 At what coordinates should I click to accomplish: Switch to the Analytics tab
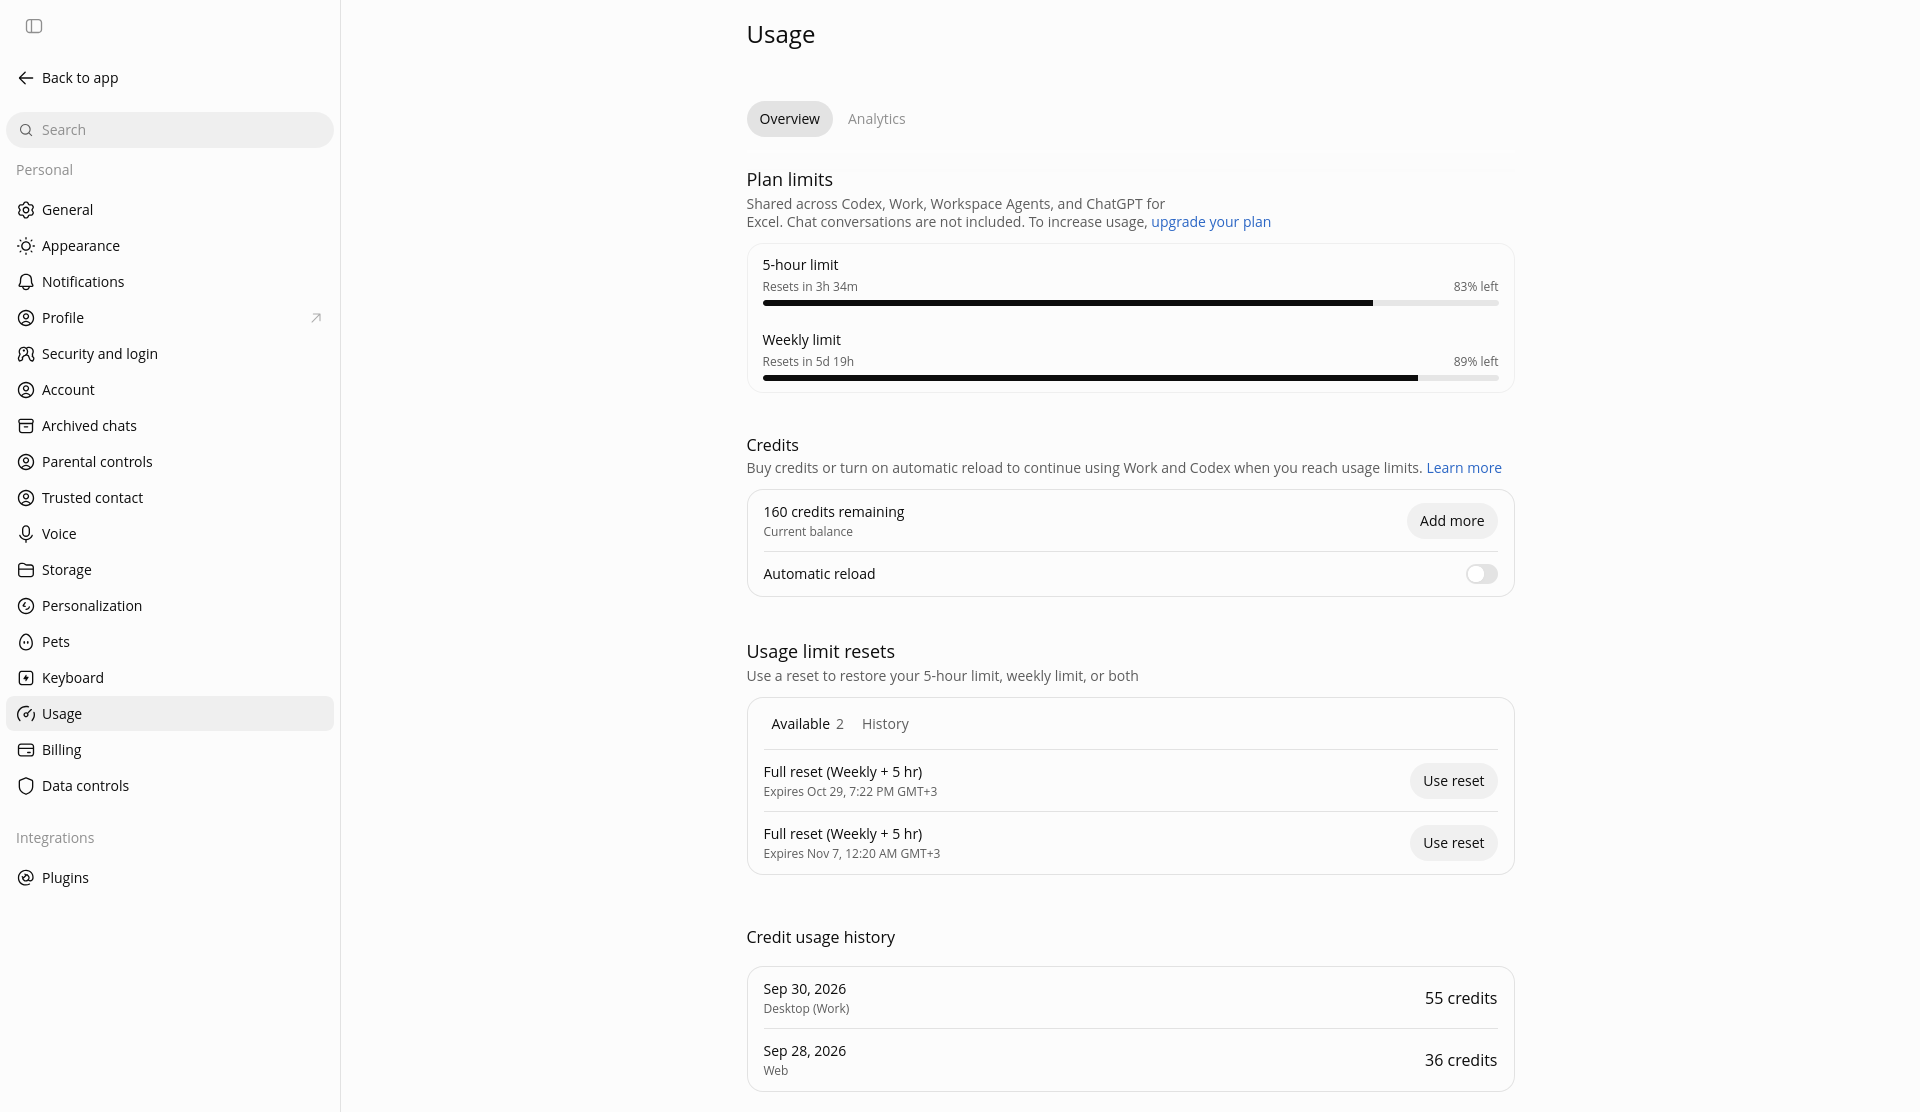point(876,119)
